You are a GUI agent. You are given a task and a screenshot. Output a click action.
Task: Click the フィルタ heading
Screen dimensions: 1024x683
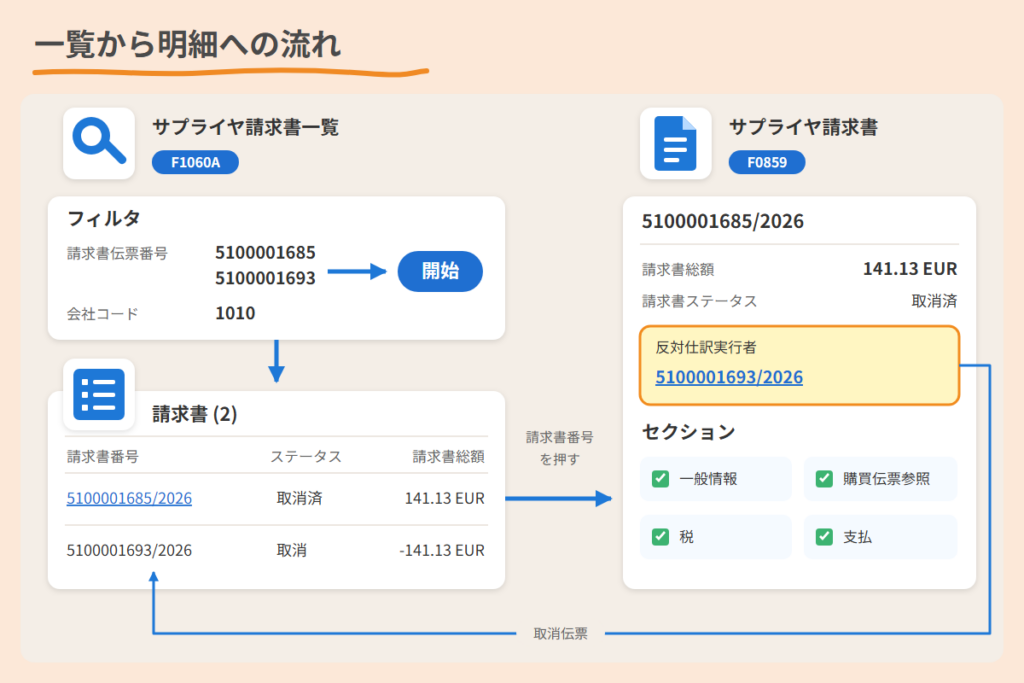point(104,218)
